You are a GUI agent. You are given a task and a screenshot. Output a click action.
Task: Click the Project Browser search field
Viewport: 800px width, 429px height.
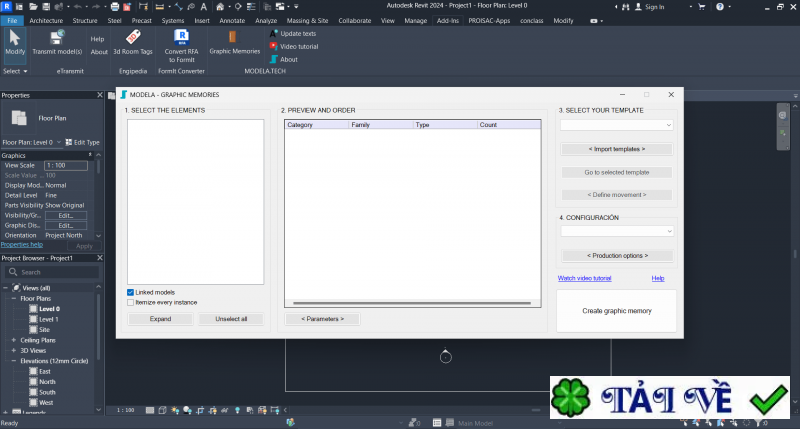pyautogui.click(x=55, y=272)
